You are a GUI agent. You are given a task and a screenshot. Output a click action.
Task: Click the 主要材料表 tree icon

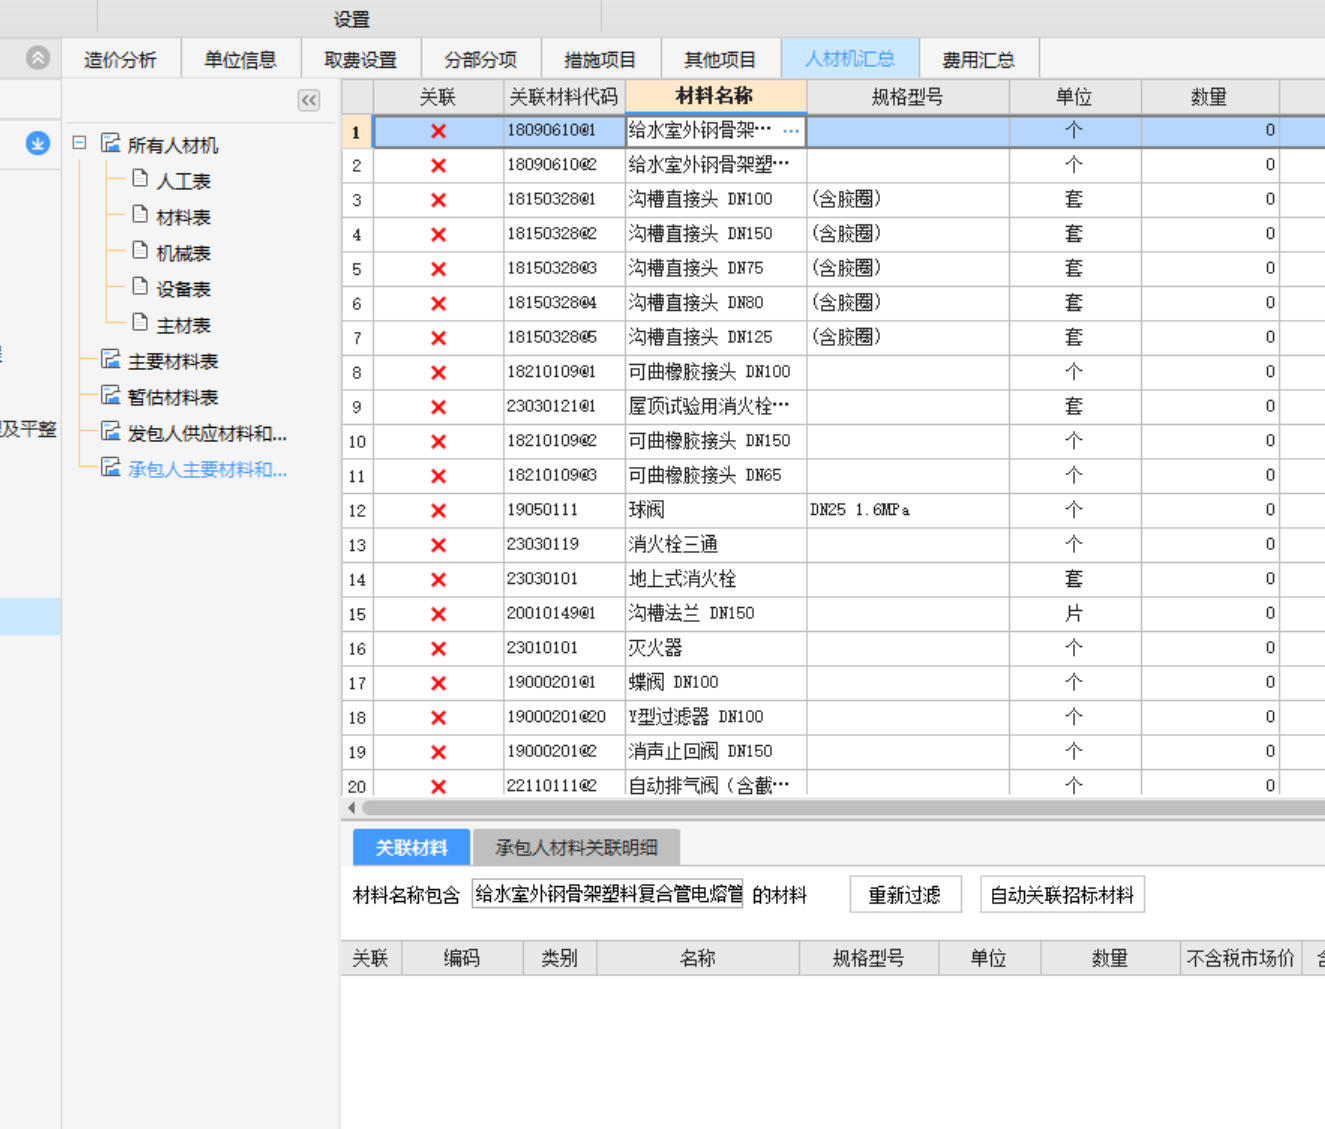tap(111, 360)
